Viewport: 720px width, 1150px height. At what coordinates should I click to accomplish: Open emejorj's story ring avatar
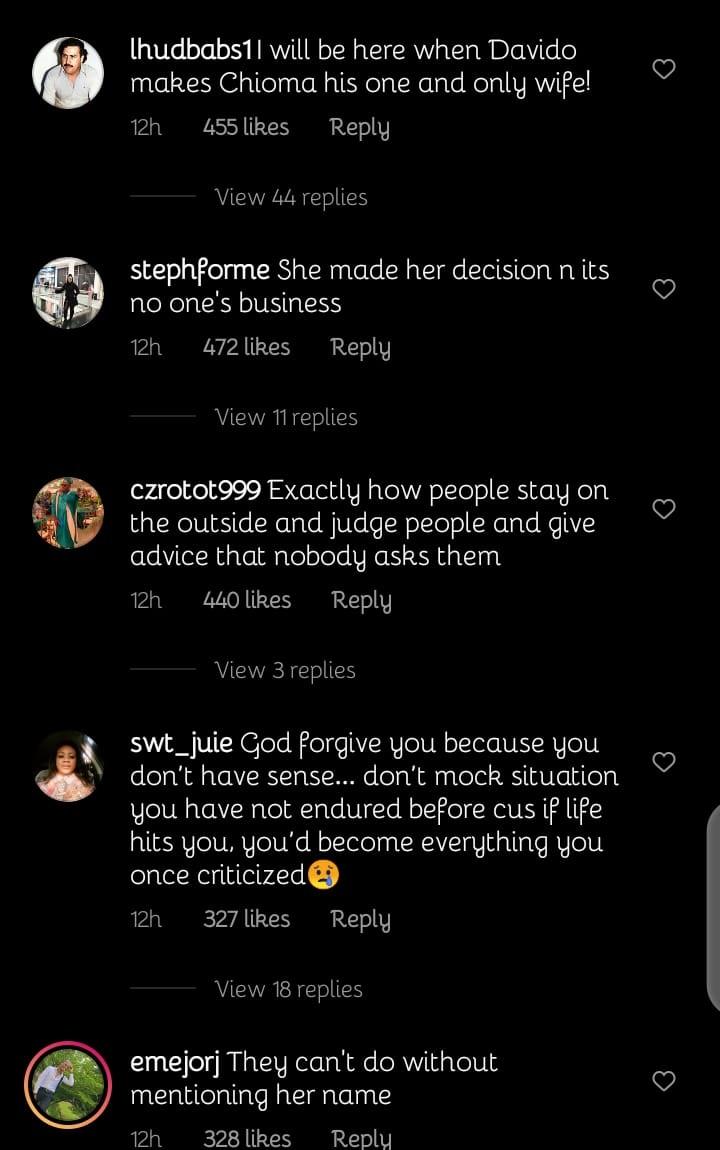pyautogui.click(x=68, y=1085)
